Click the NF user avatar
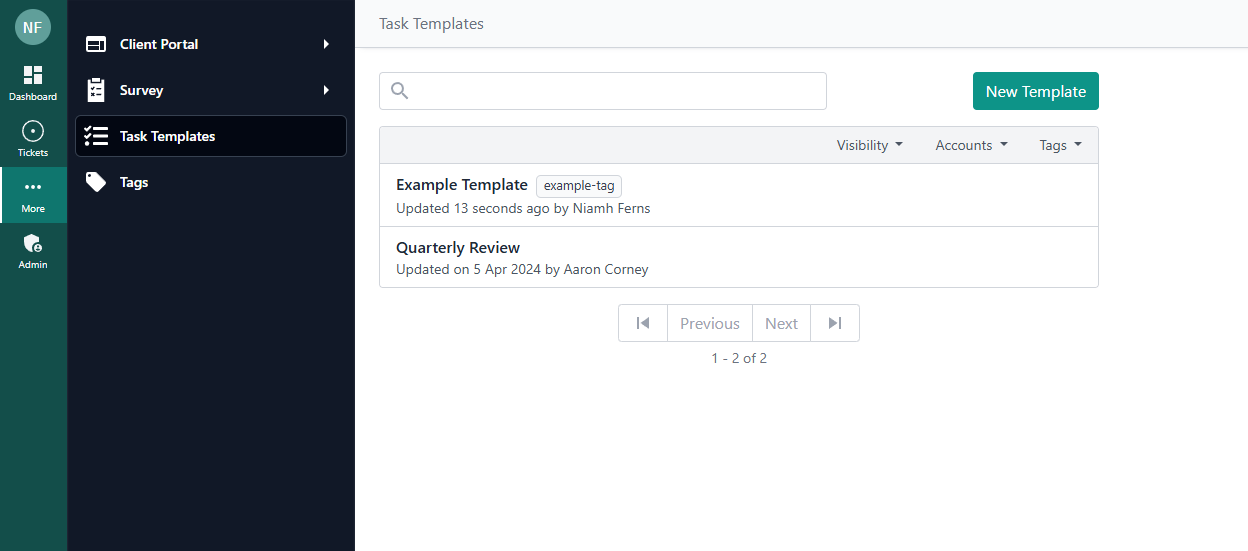The width and height of the screenshot is (1248, 551). tap(33, 27)
